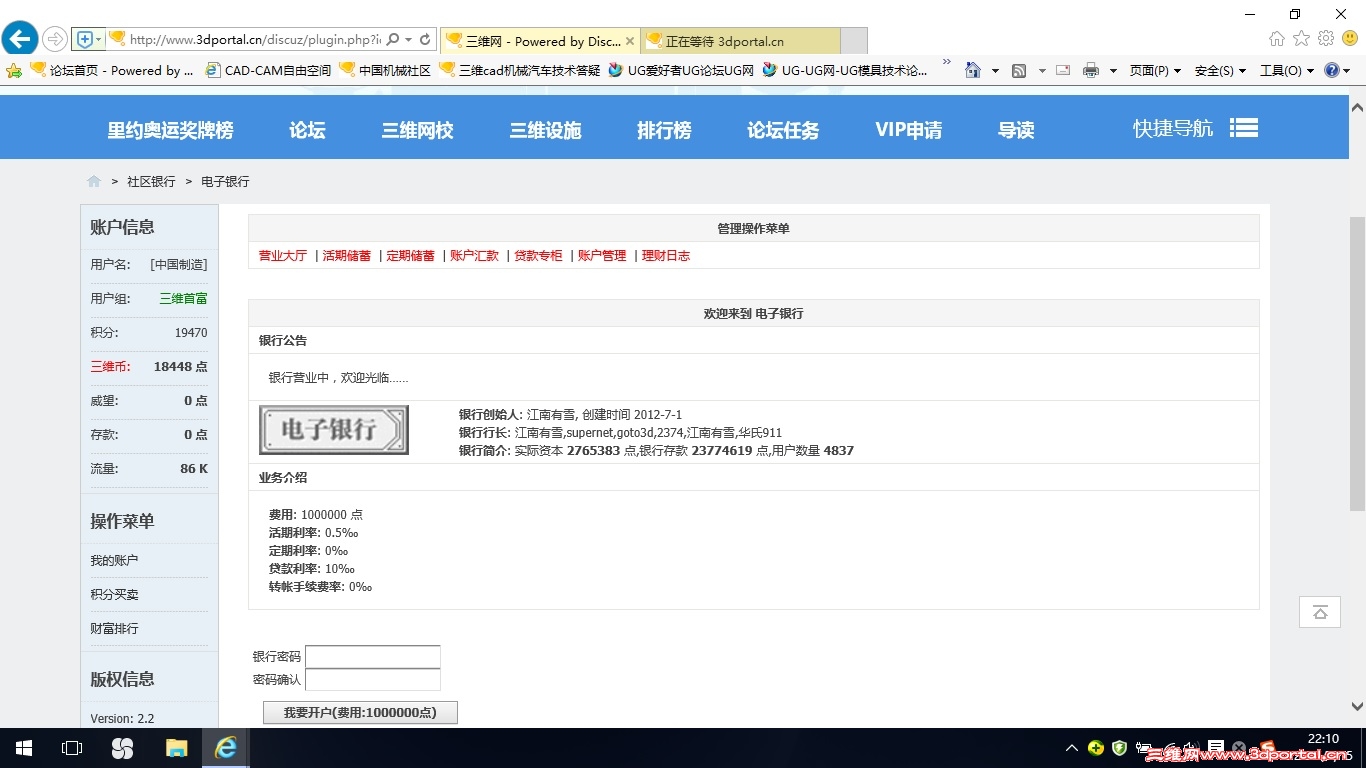This screenshot has height=768, width=1366.
Task: Click the scroll-to-top arrow button
Action: pyautogui.click(x=1320, y=612)
